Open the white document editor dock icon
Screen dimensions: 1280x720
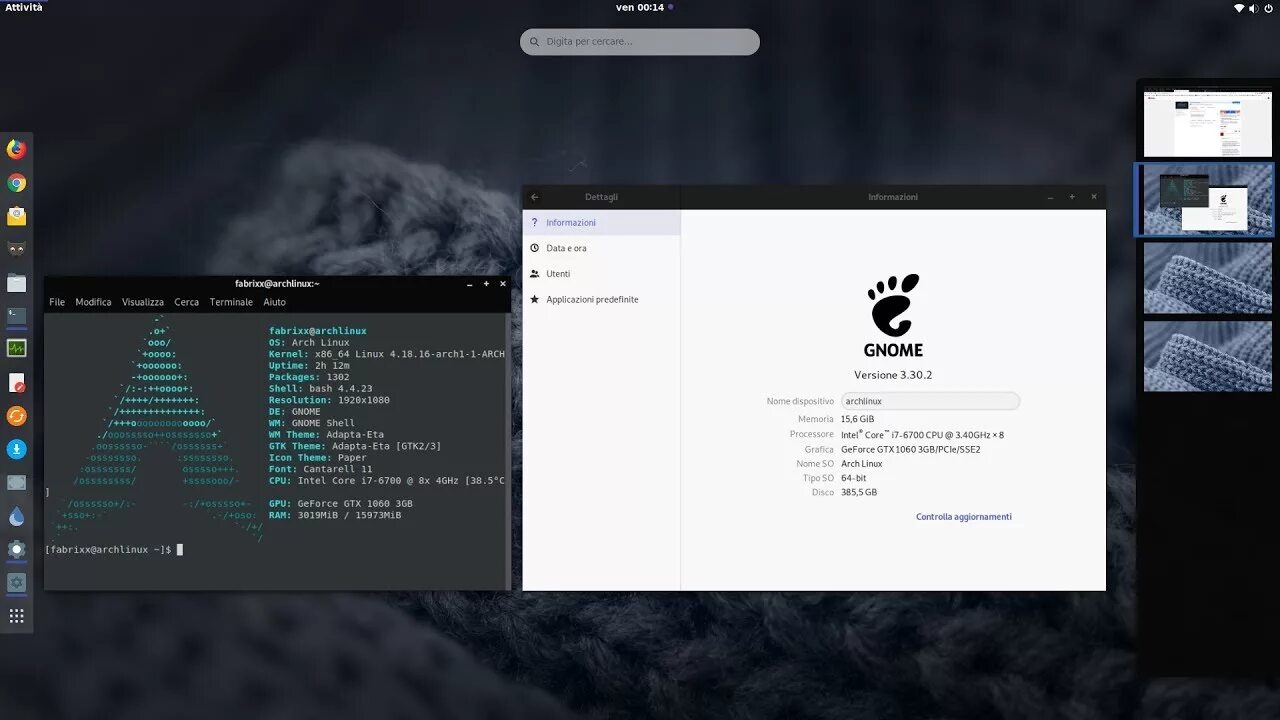coord(16,383)
